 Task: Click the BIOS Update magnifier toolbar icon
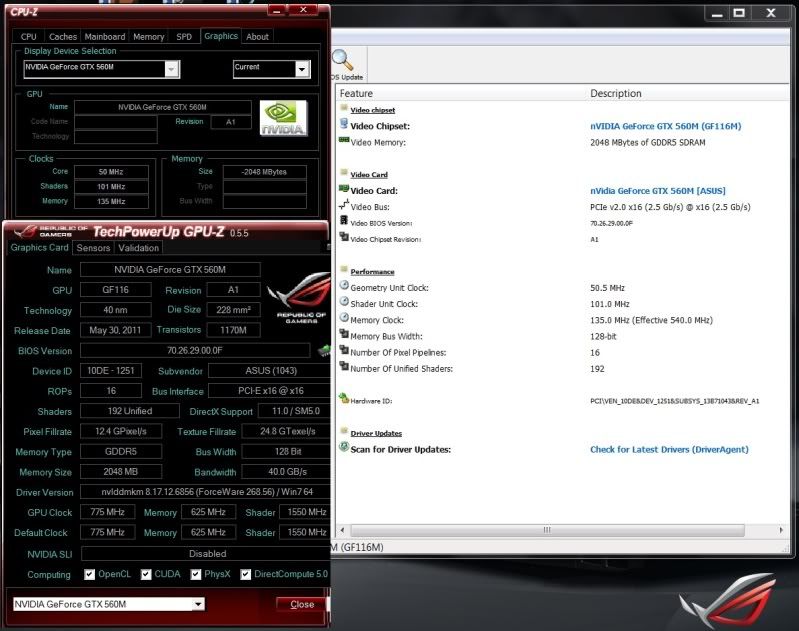[343, 61]
